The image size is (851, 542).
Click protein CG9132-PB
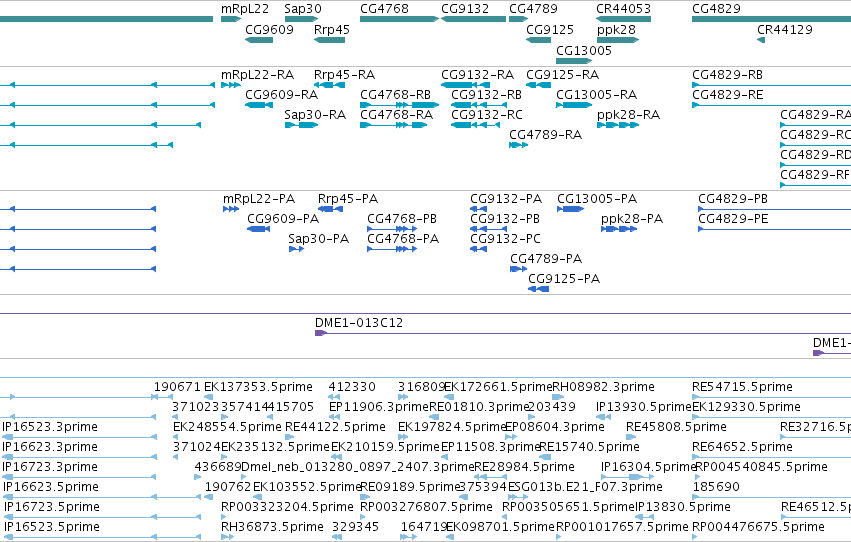coord(488,229)
